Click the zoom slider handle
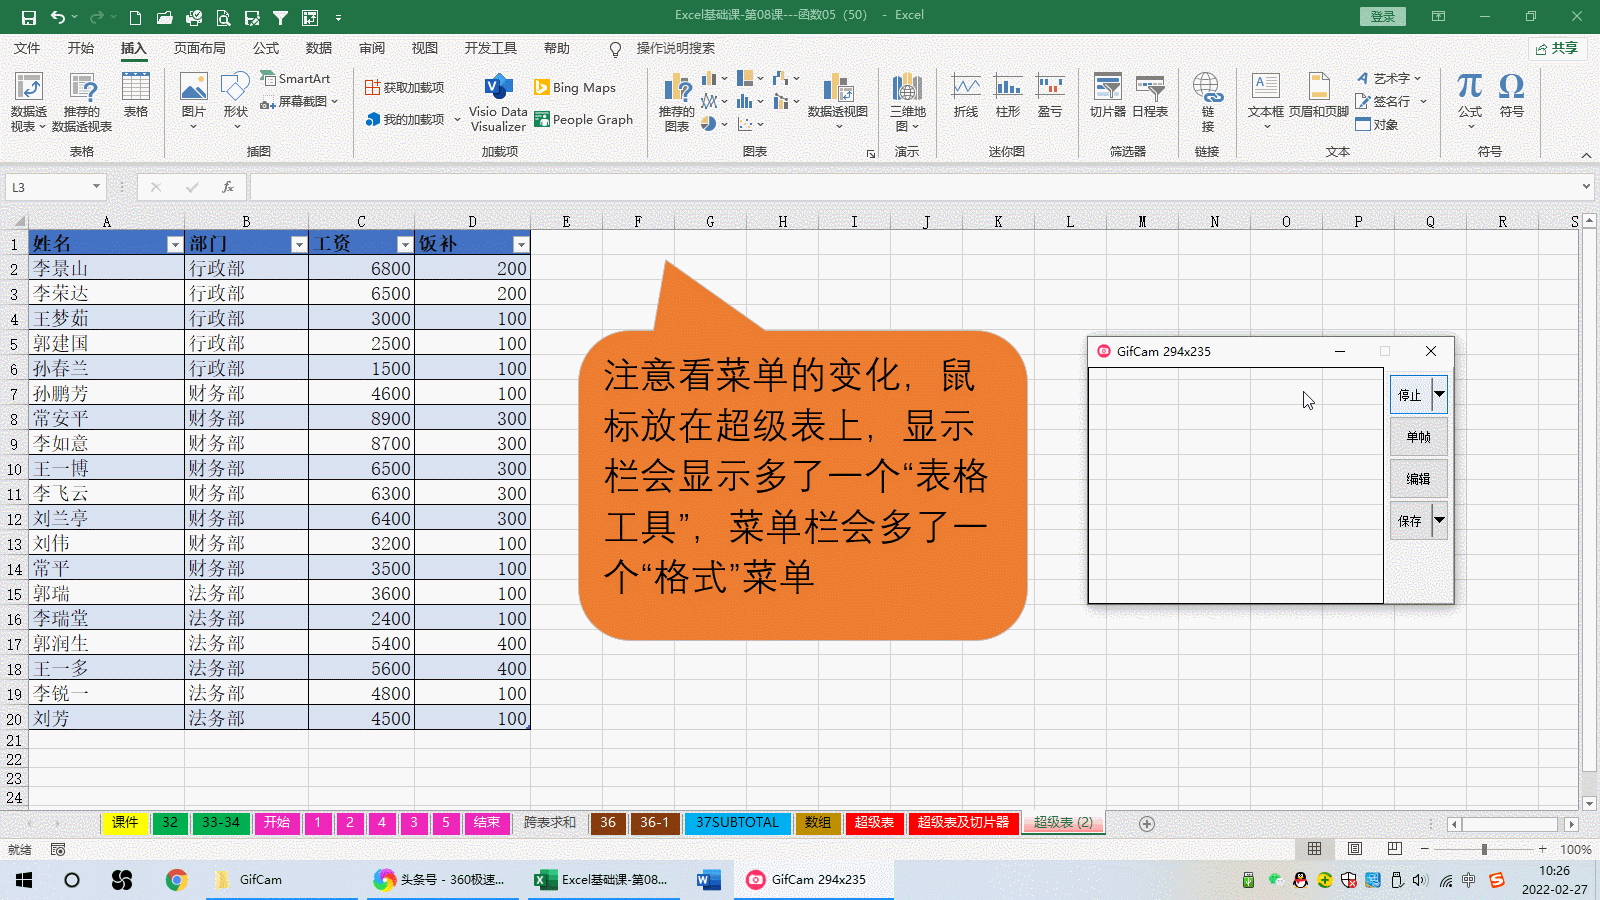 pos(1484,849)
